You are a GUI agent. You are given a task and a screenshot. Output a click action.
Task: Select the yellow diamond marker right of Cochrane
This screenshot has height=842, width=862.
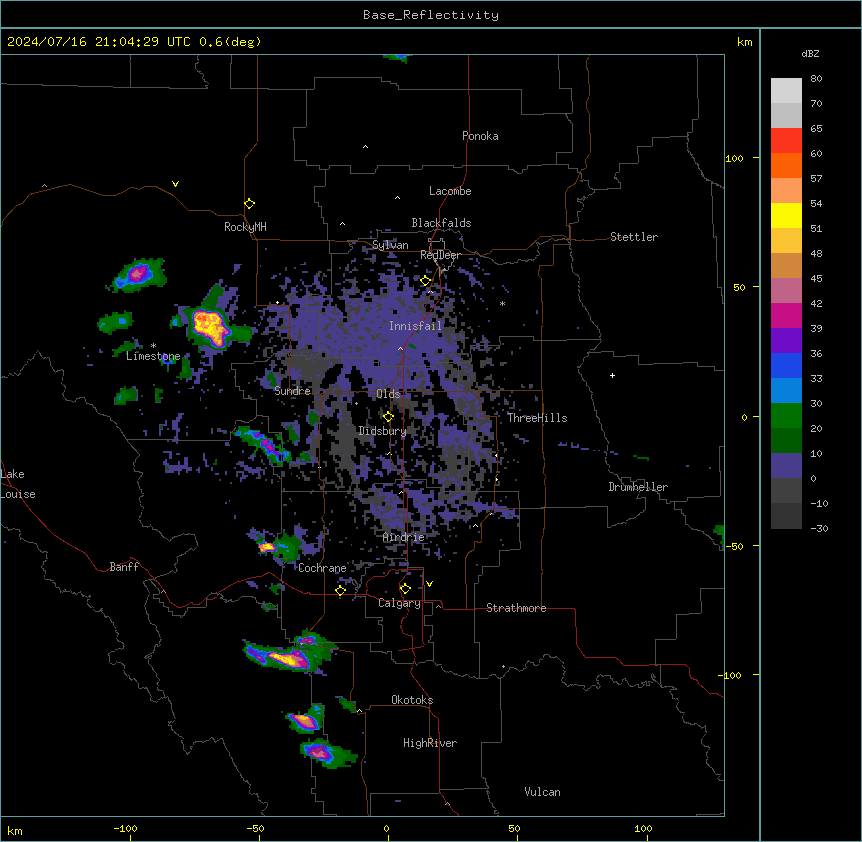coord(340,590)
